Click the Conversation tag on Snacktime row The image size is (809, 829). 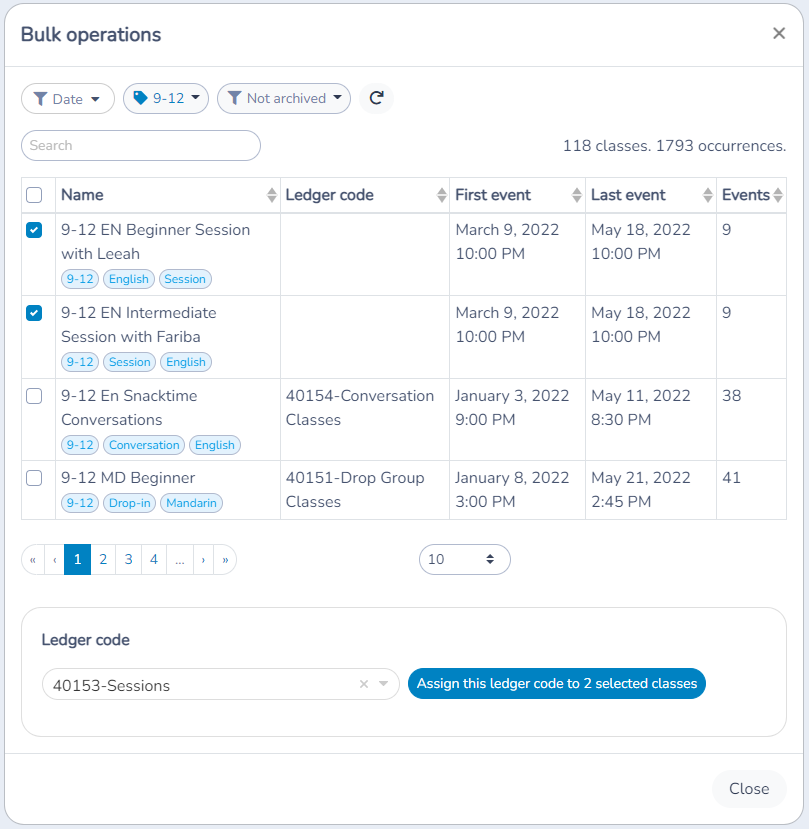point(144,445)
